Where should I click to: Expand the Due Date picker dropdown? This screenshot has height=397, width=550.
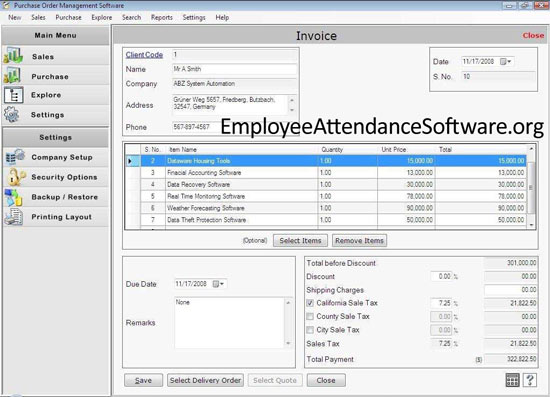tap(219, 284)
